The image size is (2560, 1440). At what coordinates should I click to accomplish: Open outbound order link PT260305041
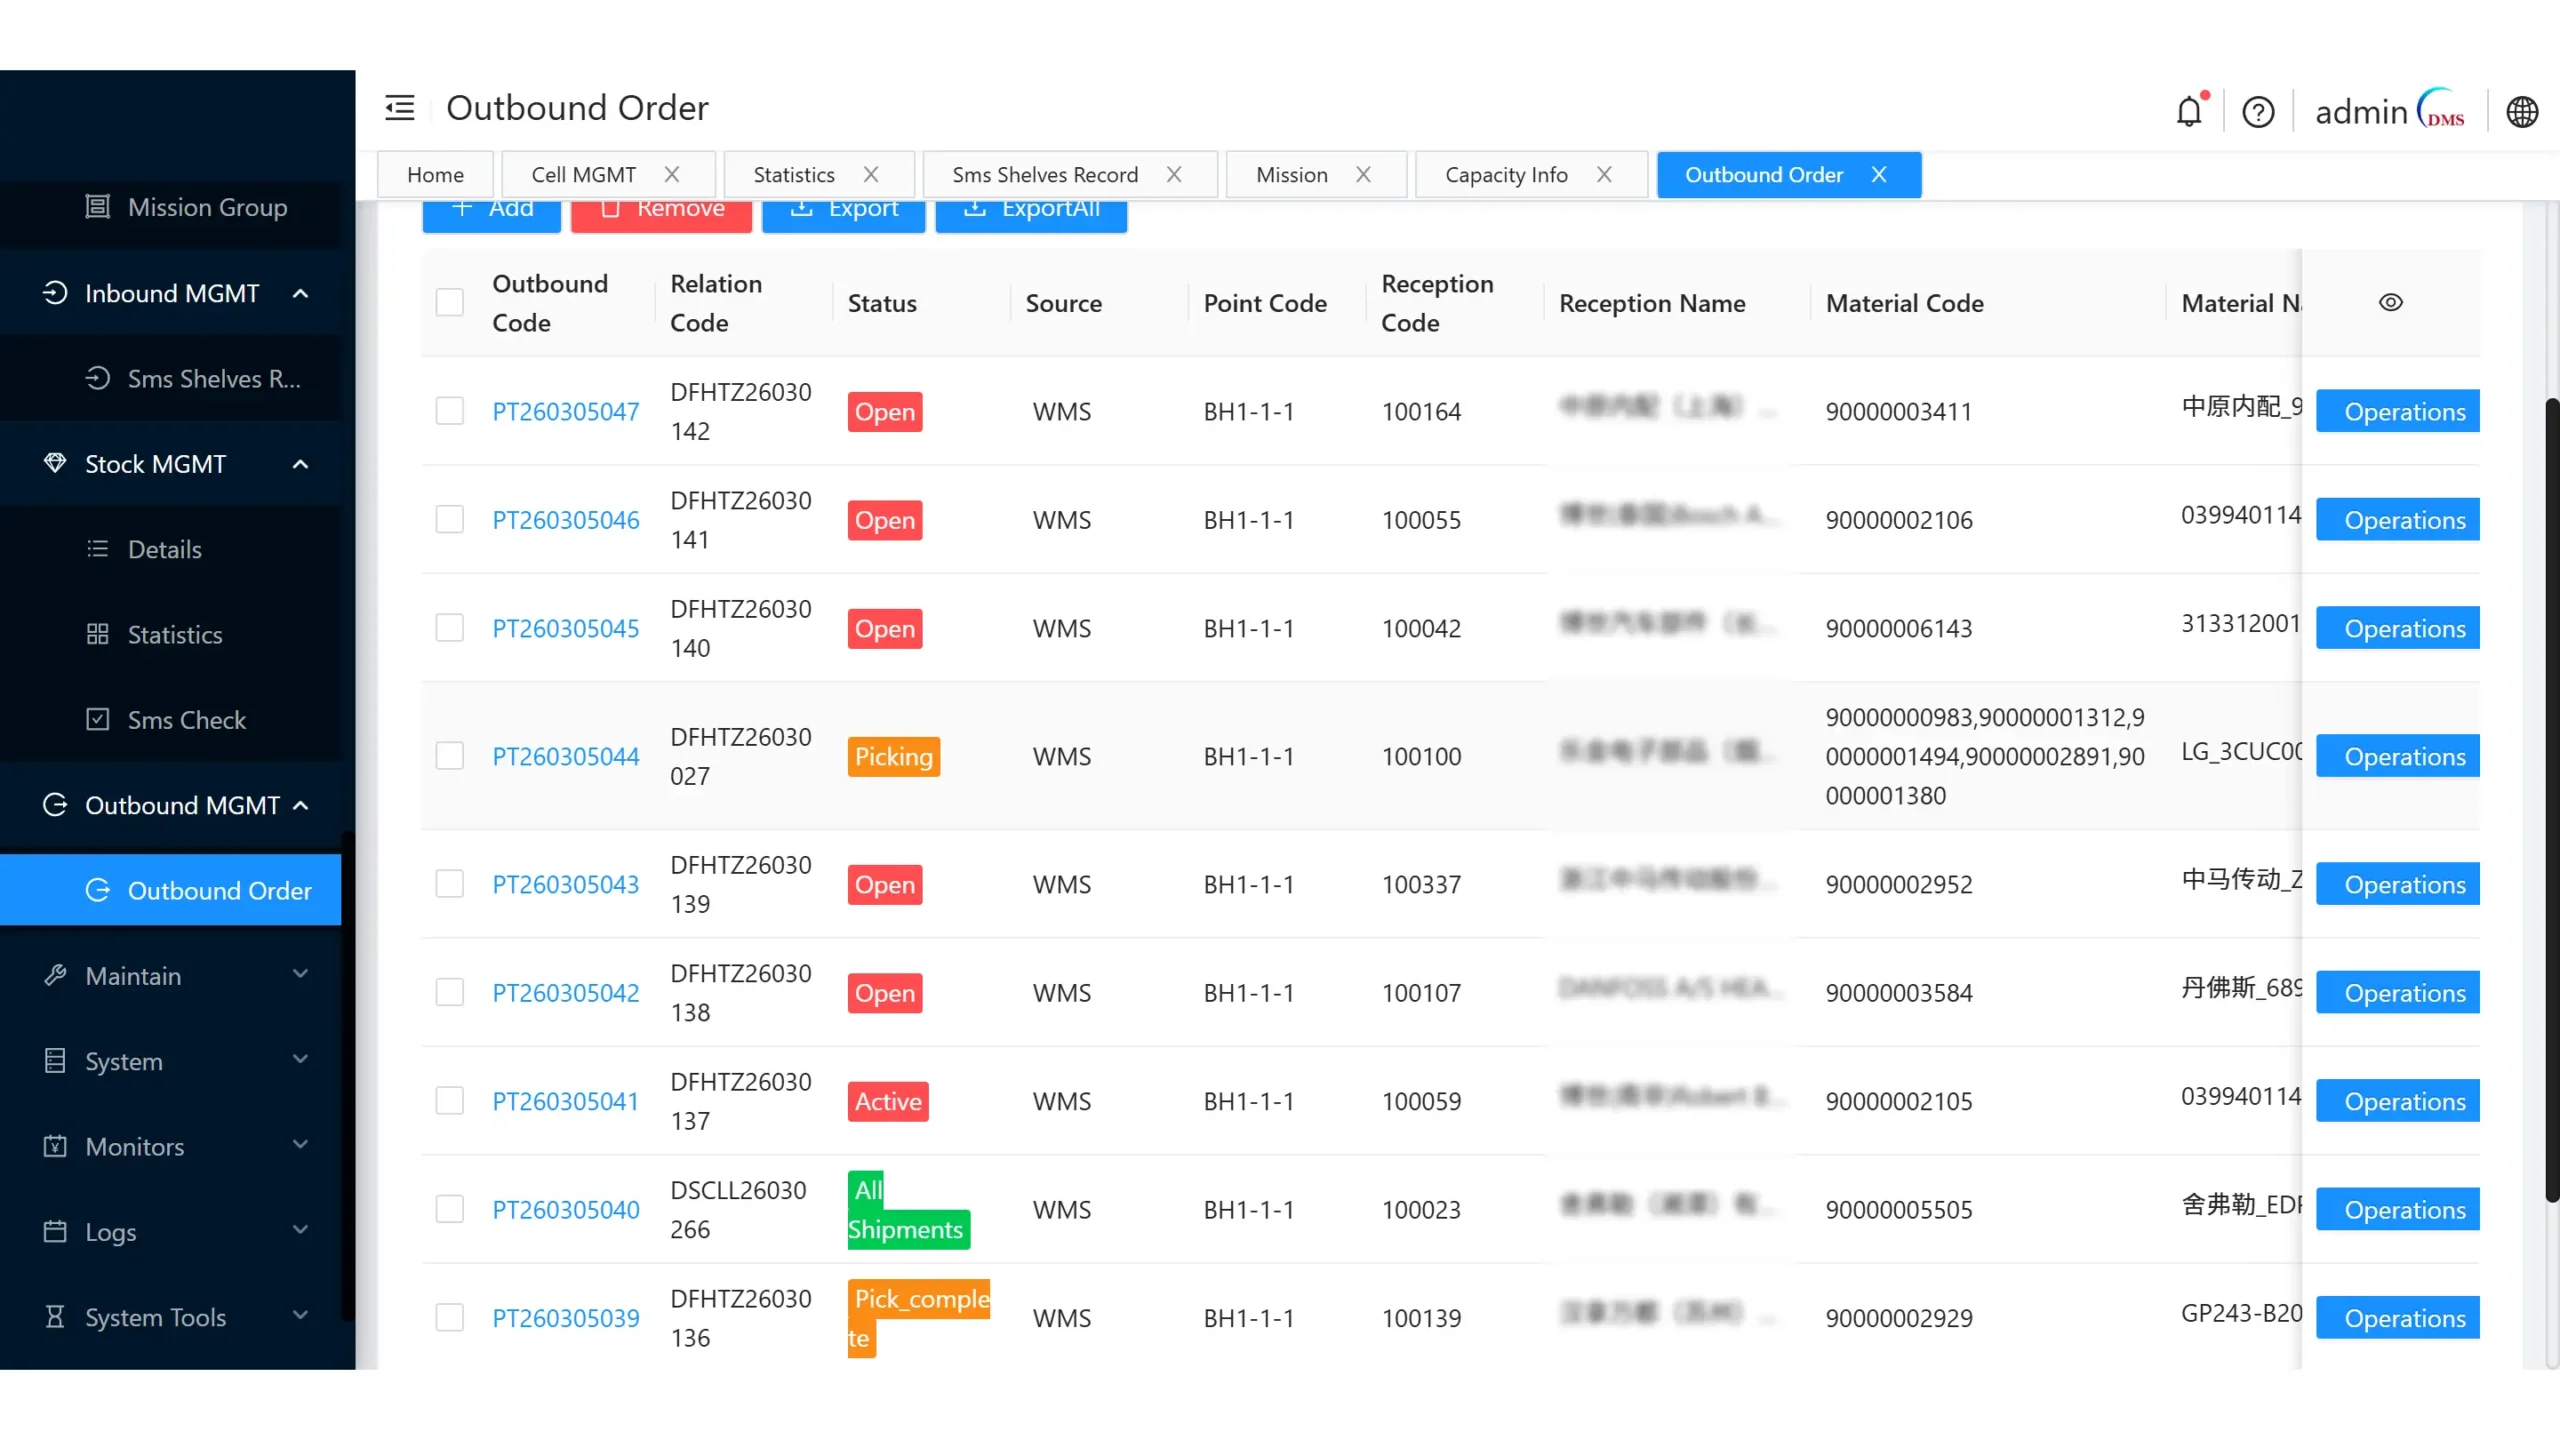(x=565, y=1101)
